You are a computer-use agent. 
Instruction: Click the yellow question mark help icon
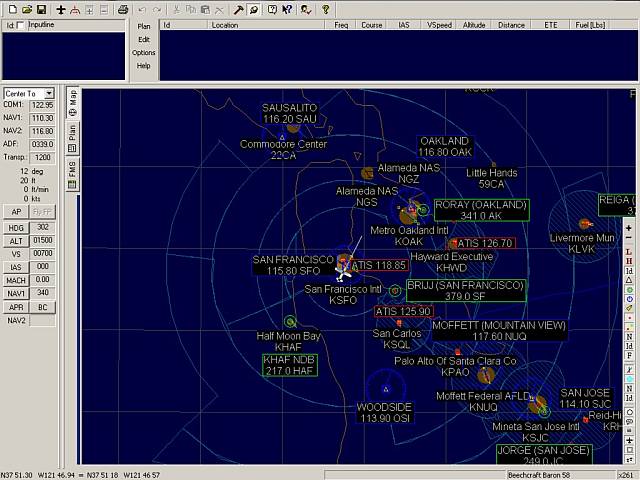tap(326, 9)
